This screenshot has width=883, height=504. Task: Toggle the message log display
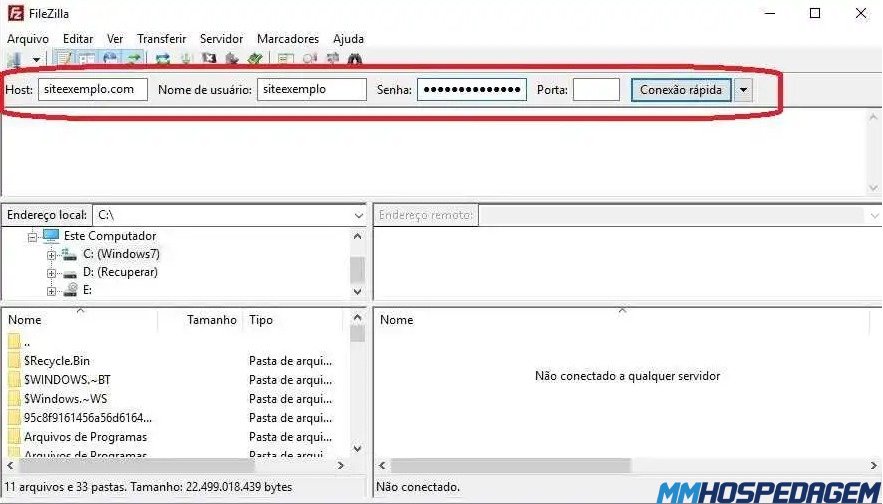click(x=64, y=59)
